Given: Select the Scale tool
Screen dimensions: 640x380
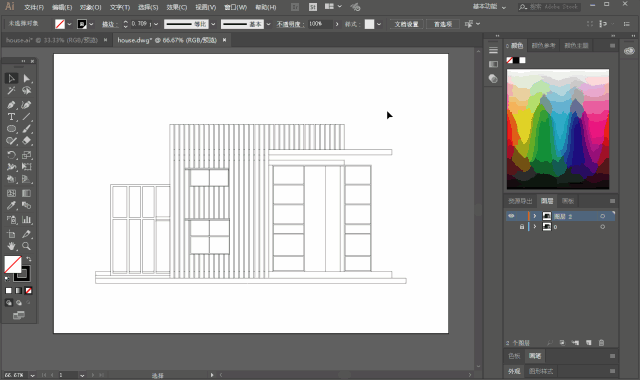Looking at the screenshot, I should coord(27,155).
